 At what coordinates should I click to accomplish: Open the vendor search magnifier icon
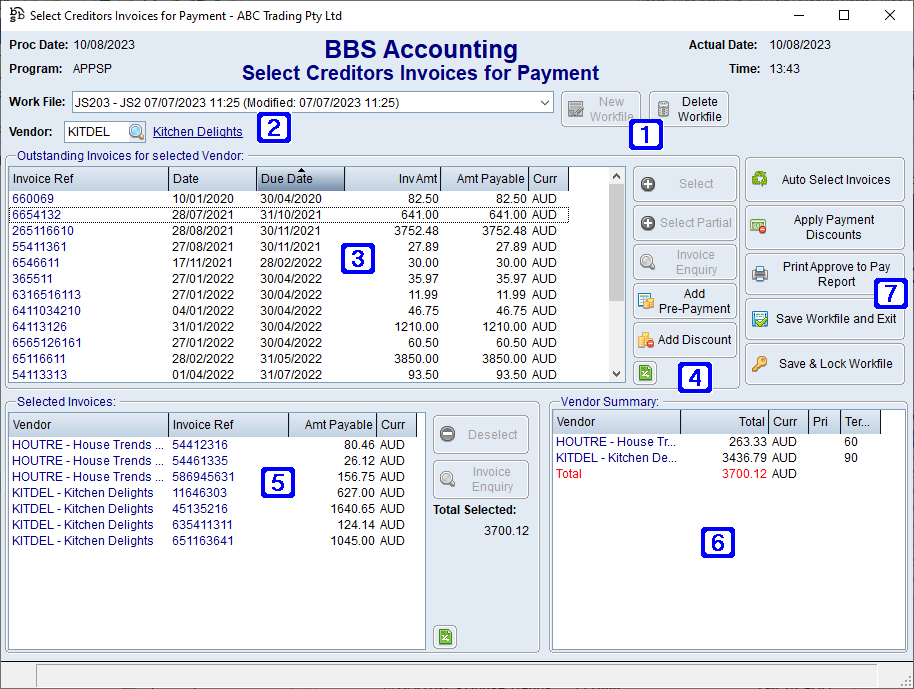pyautogui.click(x=134, y=131)
